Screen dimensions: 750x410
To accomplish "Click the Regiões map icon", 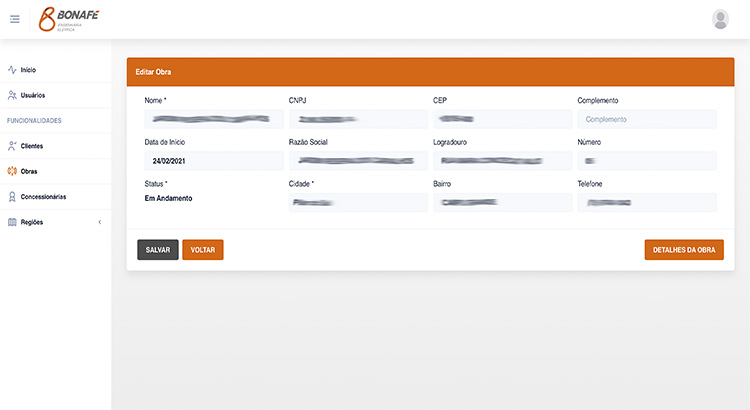I will point(12,222).
